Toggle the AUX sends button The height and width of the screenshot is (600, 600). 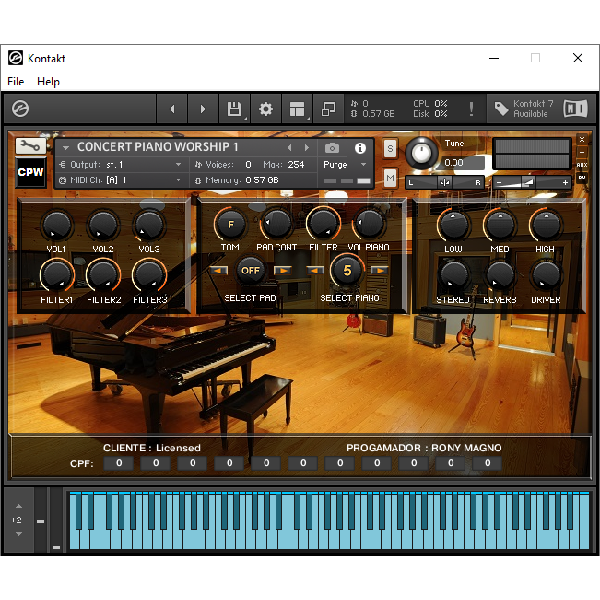coord(582,165)
